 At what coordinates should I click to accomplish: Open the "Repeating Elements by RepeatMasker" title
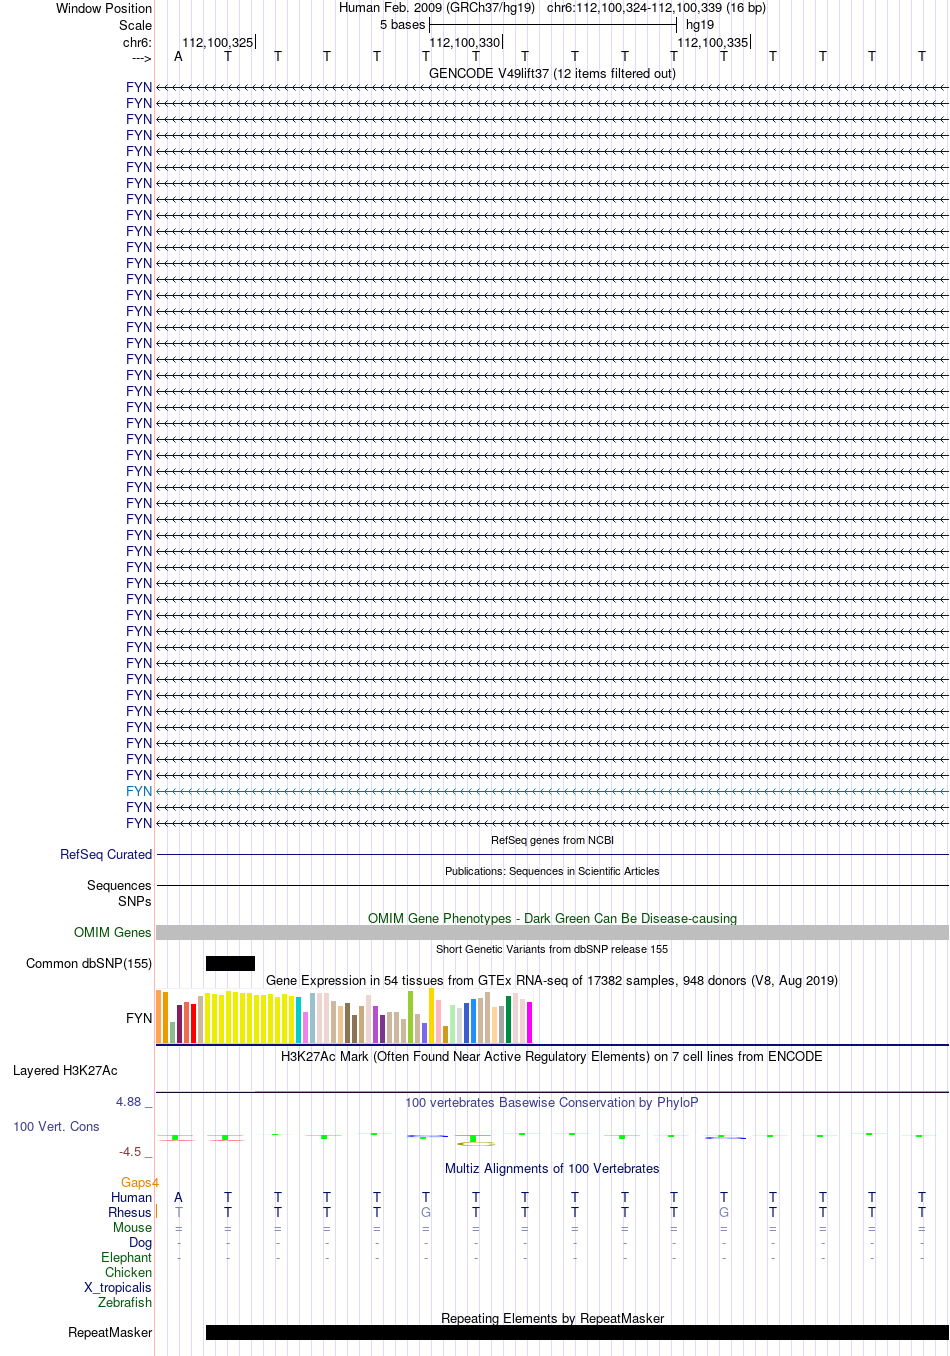tap(552, 1318)
